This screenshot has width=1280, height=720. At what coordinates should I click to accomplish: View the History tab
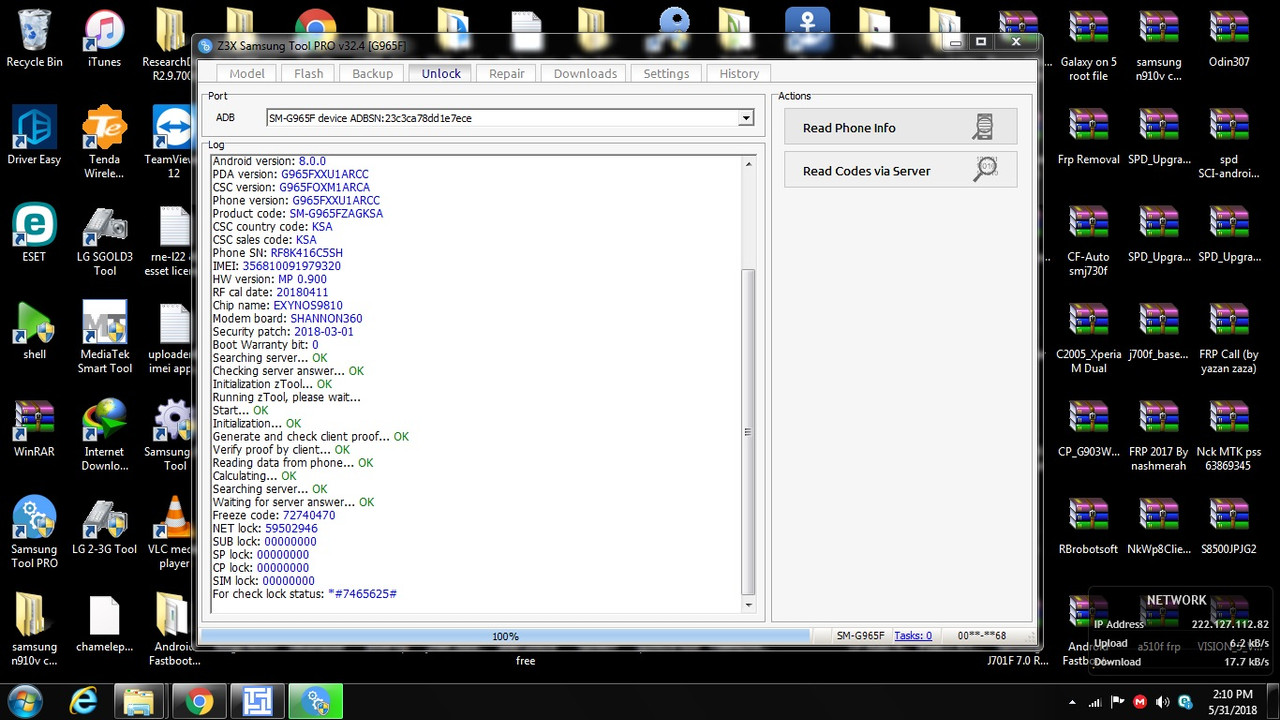739,73
